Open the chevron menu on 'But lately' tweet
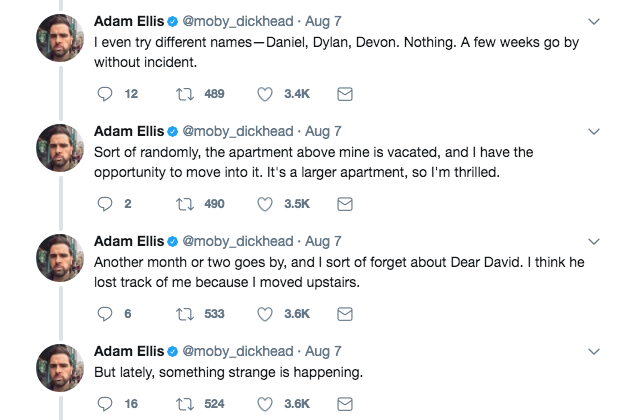The width and height of the screenshot is (638, 420). pos(593,351)
